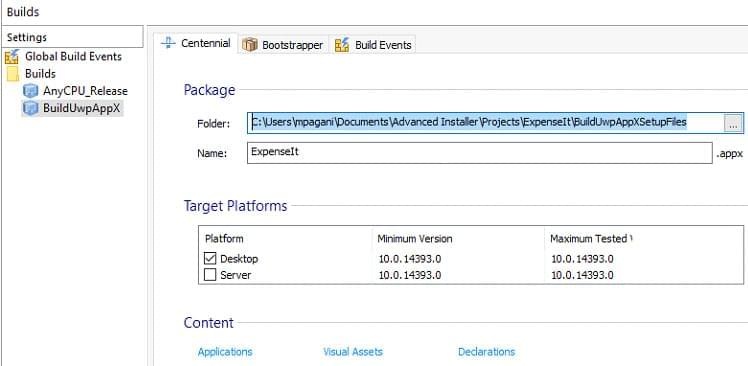Viewport: 748px width, 366px height.
Task: Select BuildUwpAppX build in tree
Action: point(82,108)
